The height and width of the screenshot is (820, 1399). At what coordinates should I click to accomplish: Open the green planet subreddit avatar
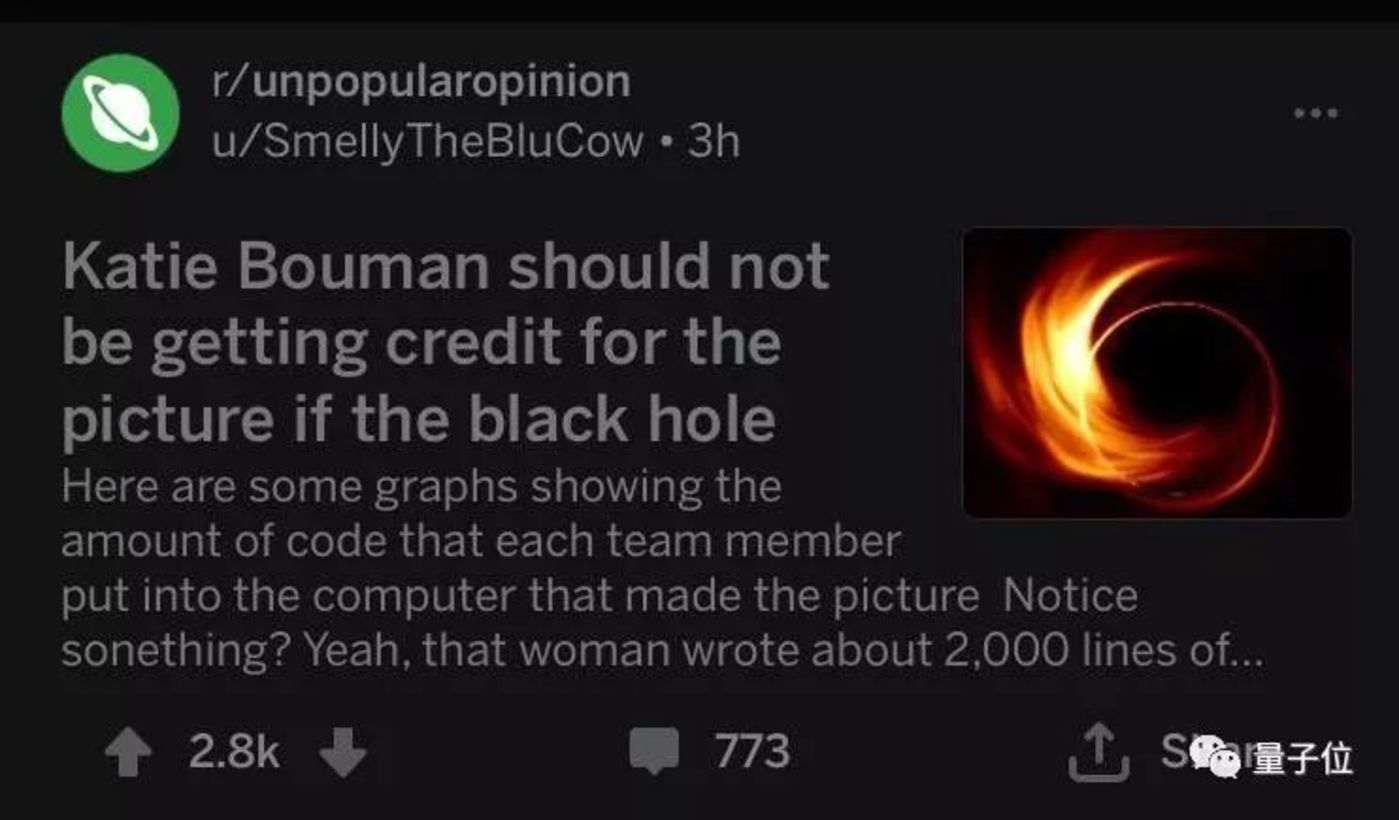click(120, 113)
